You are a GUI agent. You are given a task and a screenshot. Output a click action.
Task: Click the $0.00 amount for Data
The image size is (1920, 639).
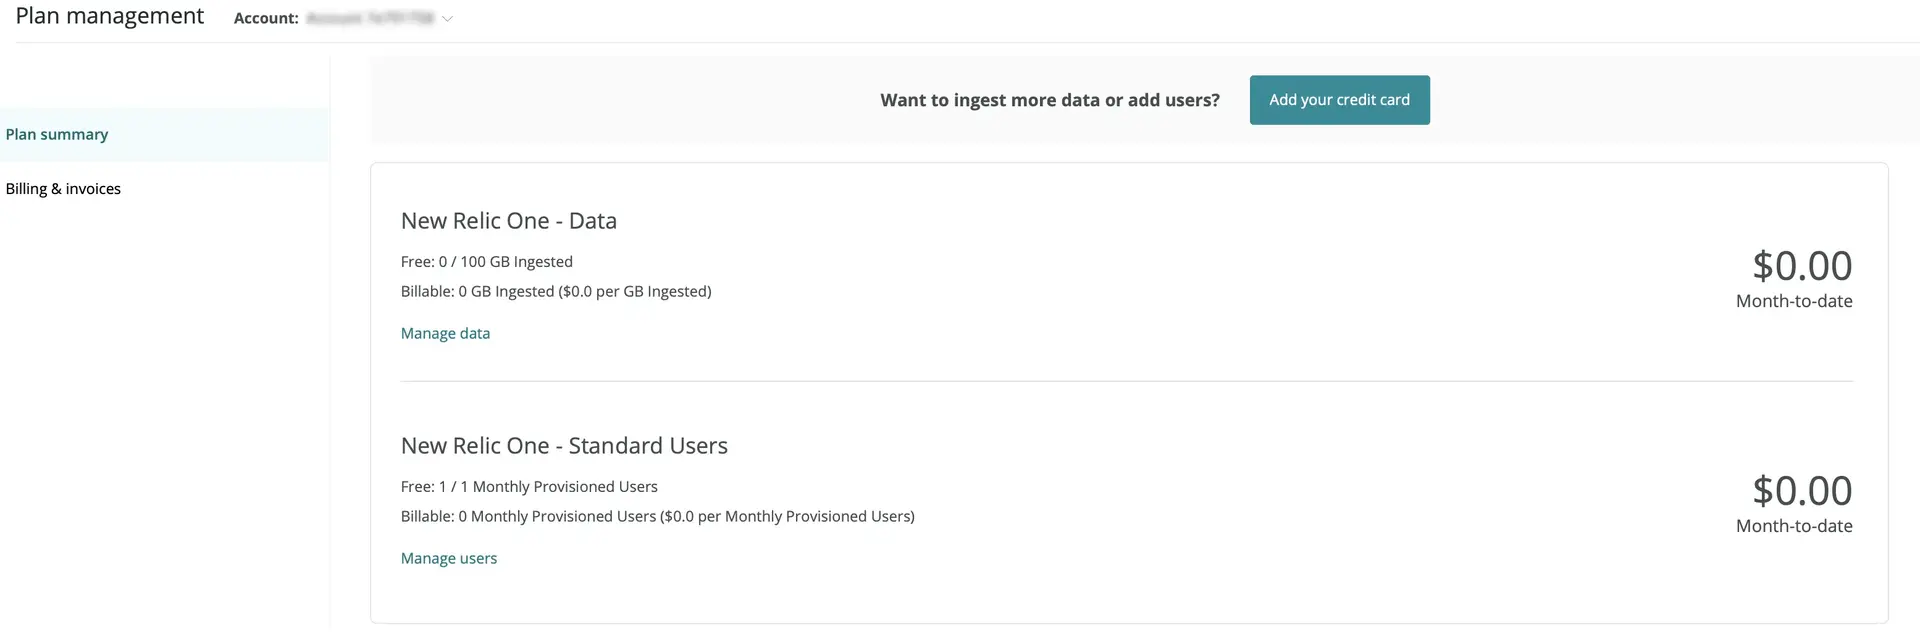pos(1801,266)
